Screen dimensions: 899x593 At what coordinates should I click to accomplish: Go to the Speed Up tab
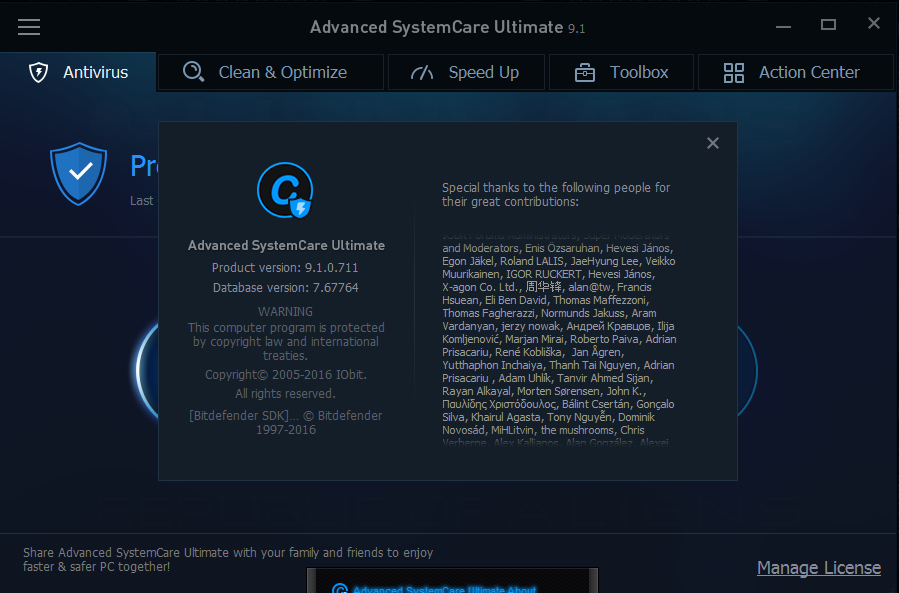tap(466, 72)
